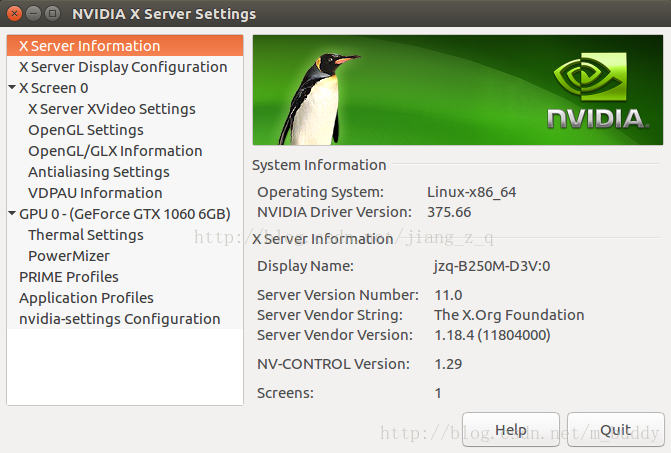The height and width of the screenshot is (453, 671).
Task: Click server vendor version 1.18.4 (11804000)
Action: point(492,335)
